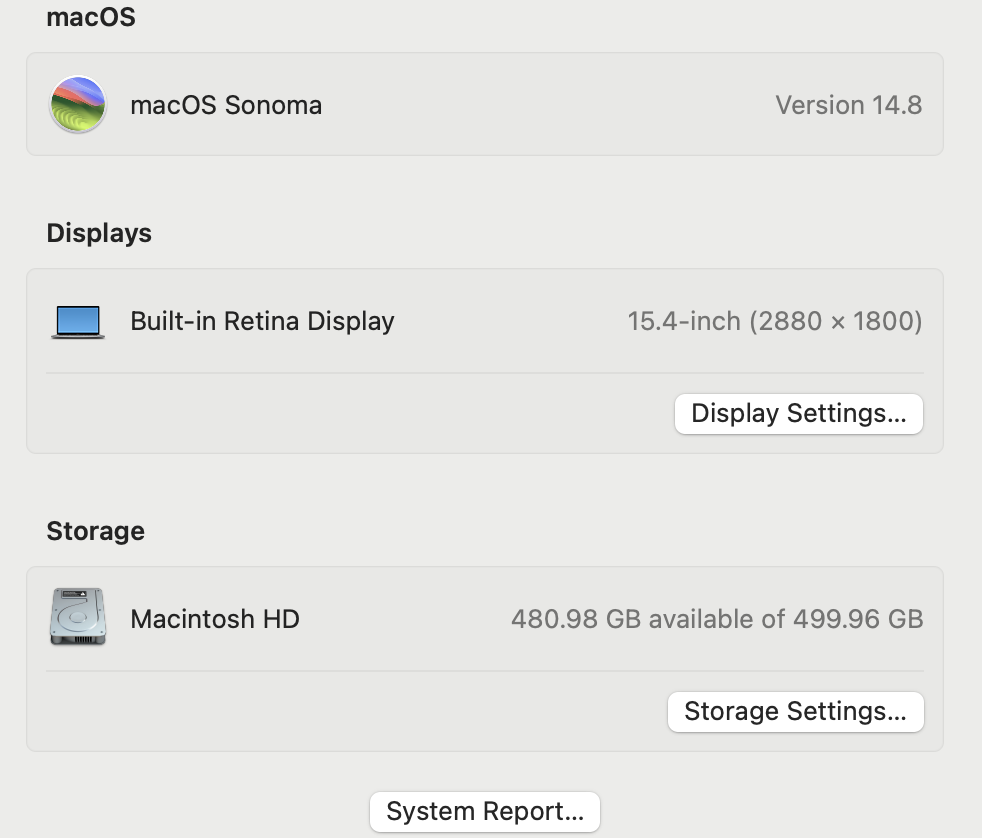Click the Macintosh HD drive icon
Screen dimensions: 982x838
click(x=77, y=617)
